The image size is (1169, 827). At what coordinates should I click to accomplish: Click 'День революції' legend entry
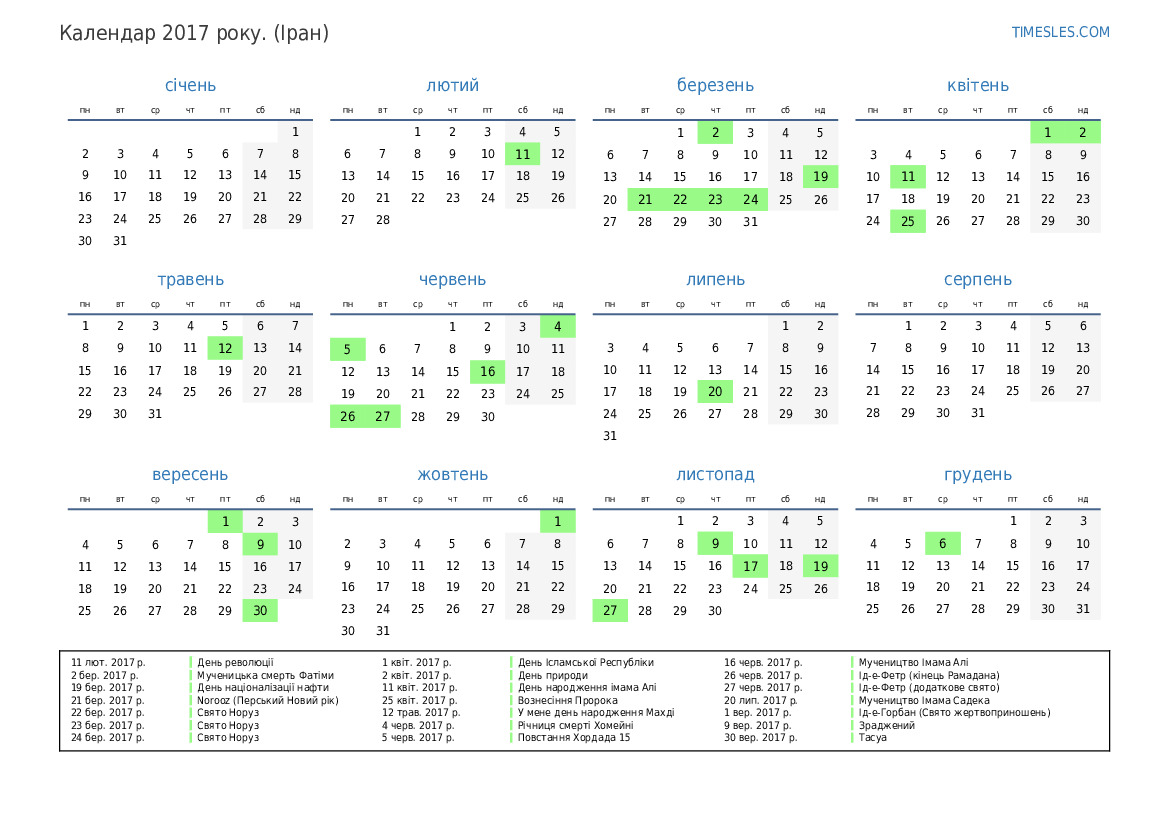[x=235, y=662]
